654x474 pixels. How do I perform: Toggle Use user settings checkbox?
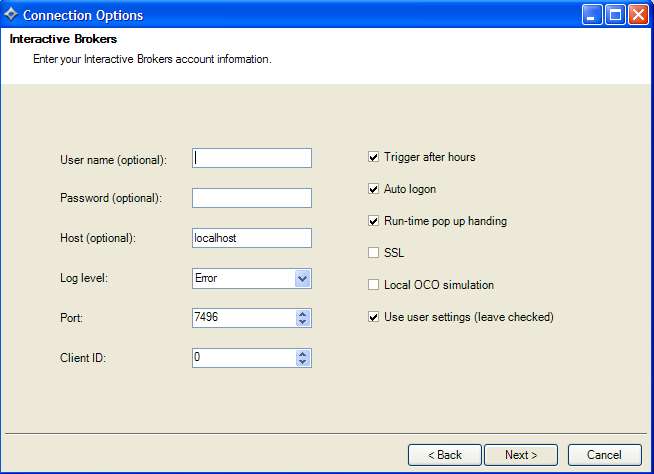coord(373,317)
